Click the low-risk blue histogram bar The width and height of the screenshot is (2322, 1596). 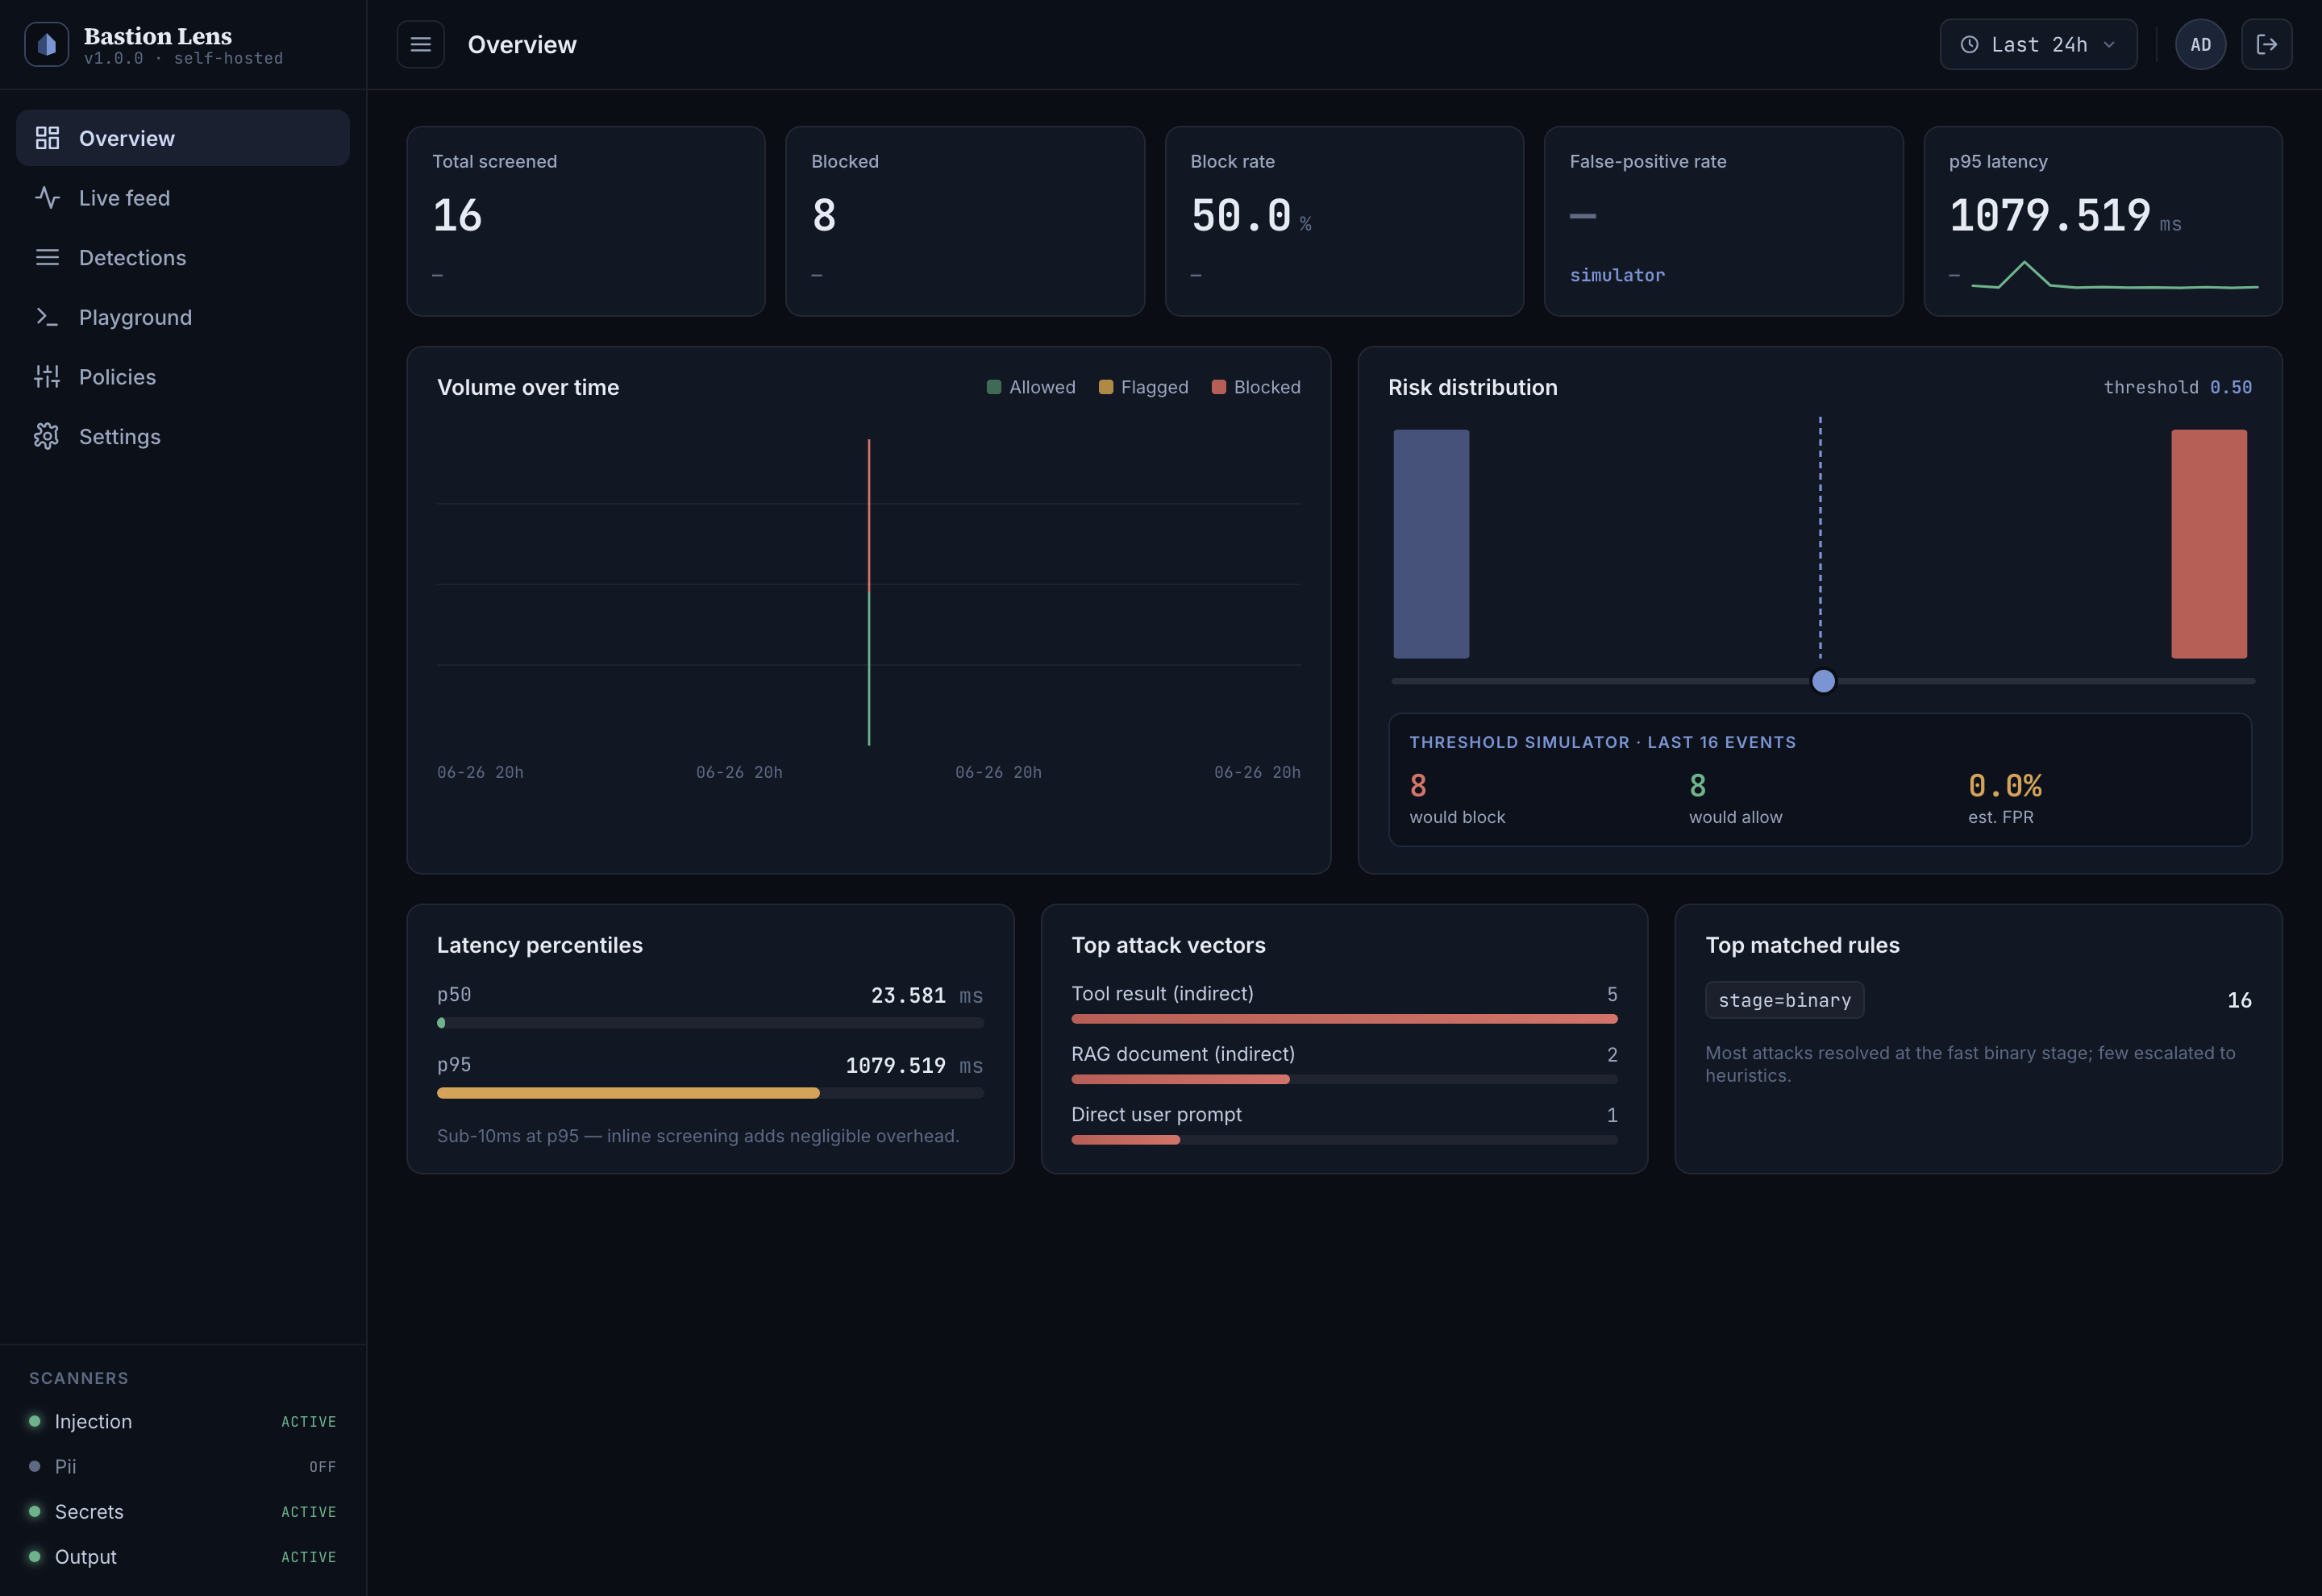(1431, 544)
